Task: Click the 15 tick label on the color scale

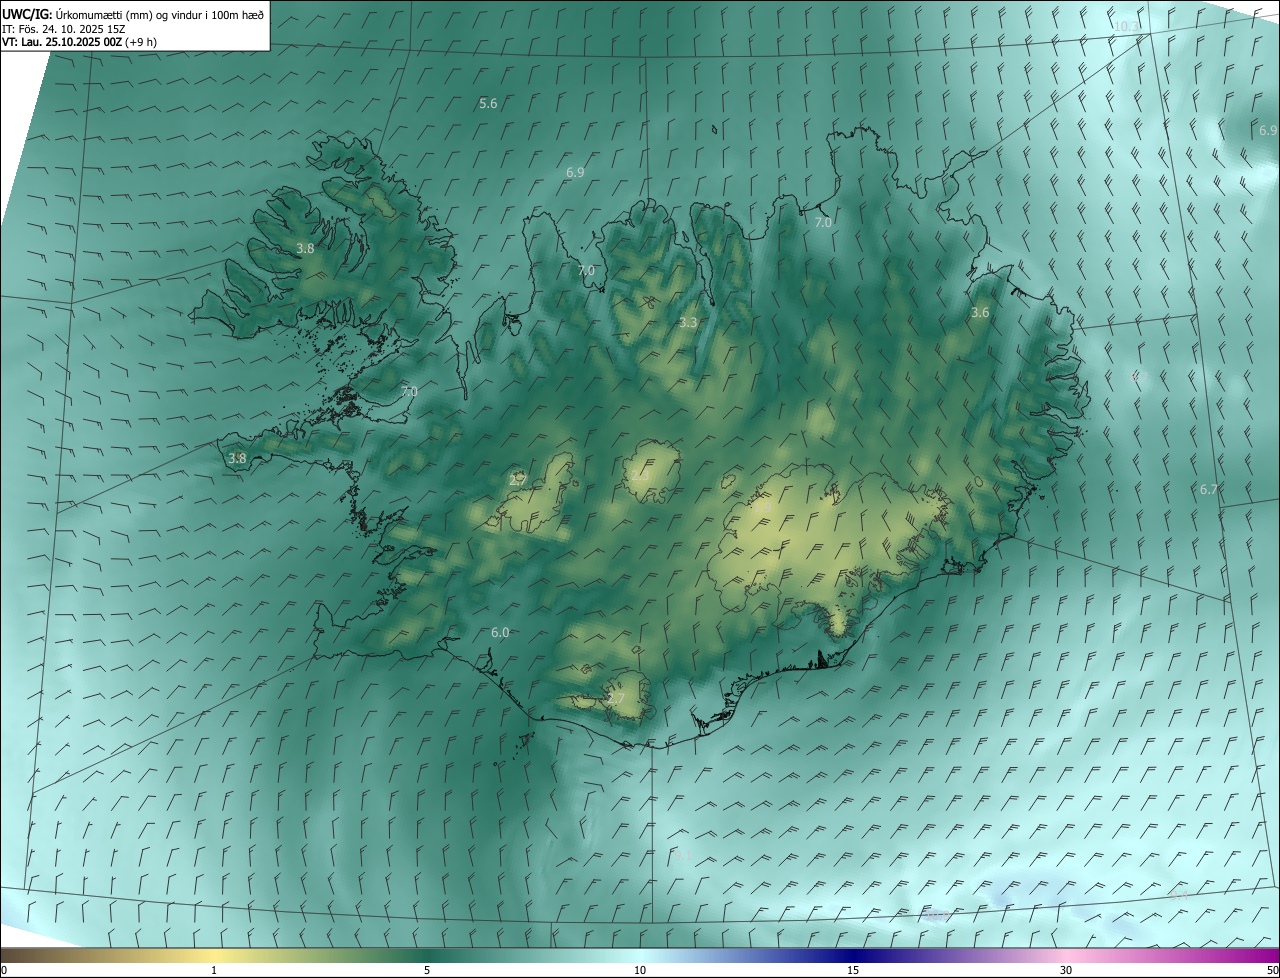Action: click(853, 970)
